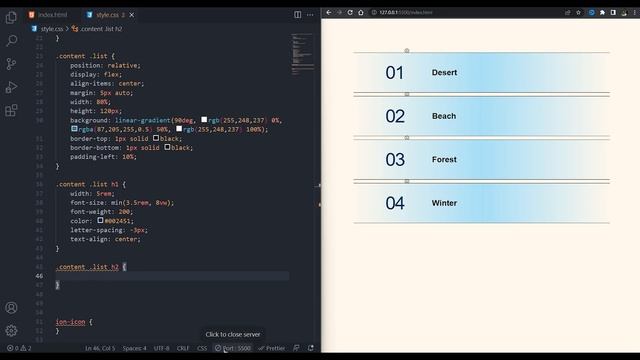Open the browser profile avatar

point(624,13)
